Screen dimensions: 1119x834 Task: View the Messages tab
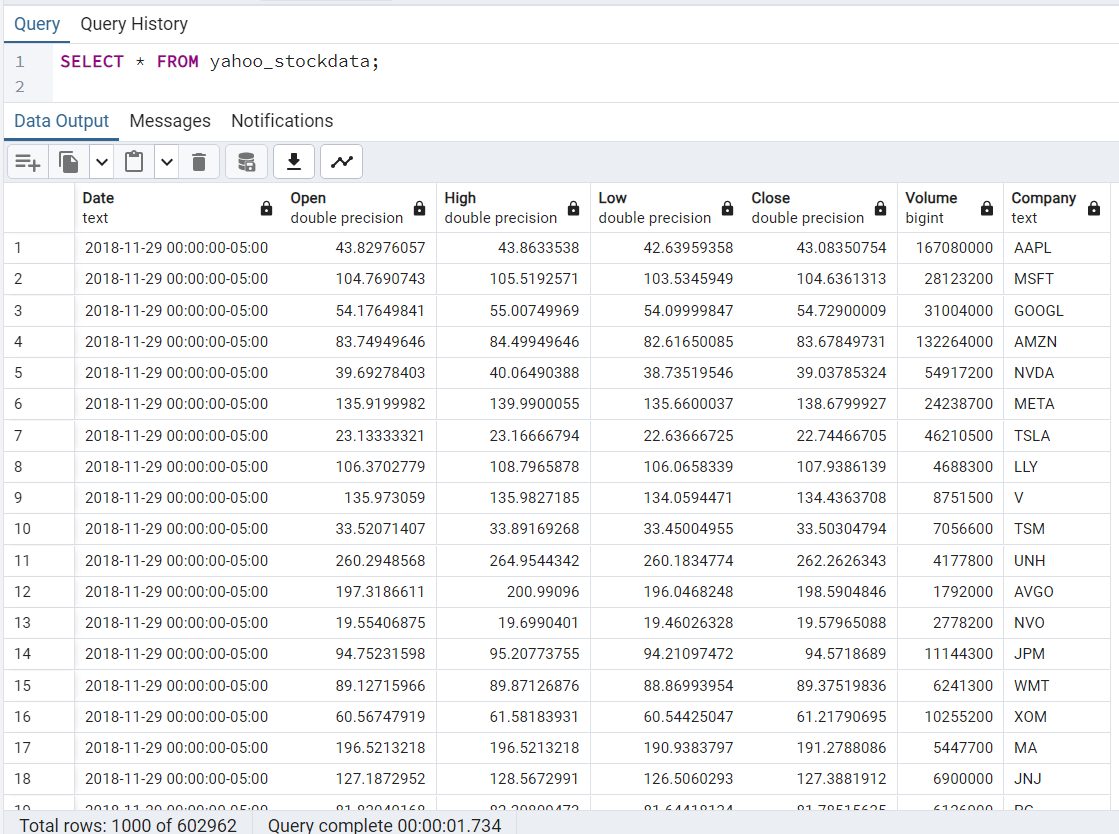tap(169, 120)
